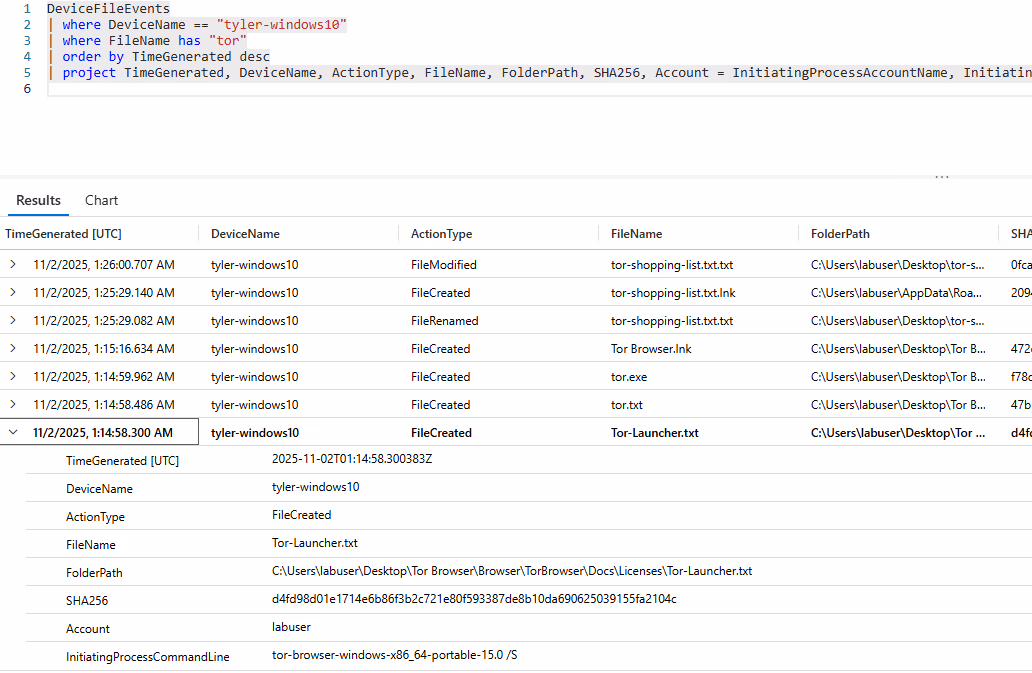Click the SHA256 hash value d4fd98d0...

(x=474, y=599)
